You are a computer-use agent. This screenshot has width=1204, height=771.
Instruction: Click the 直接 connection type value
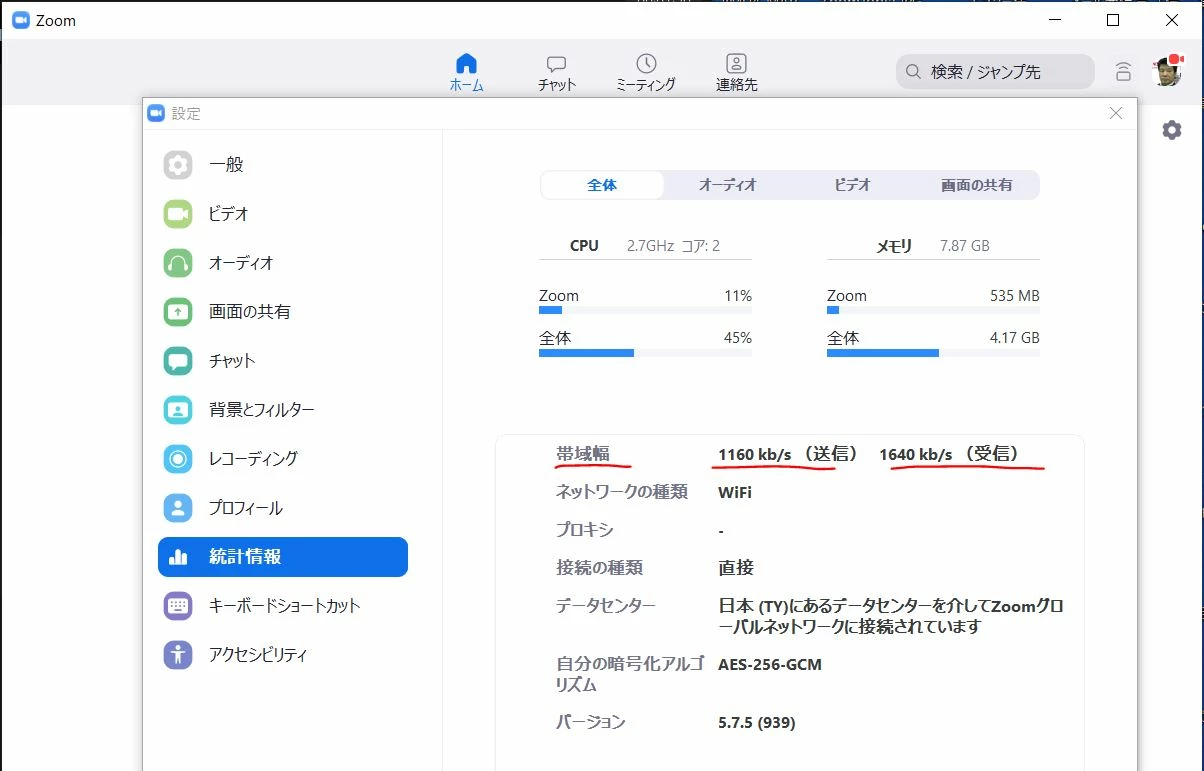click(736, 568)
